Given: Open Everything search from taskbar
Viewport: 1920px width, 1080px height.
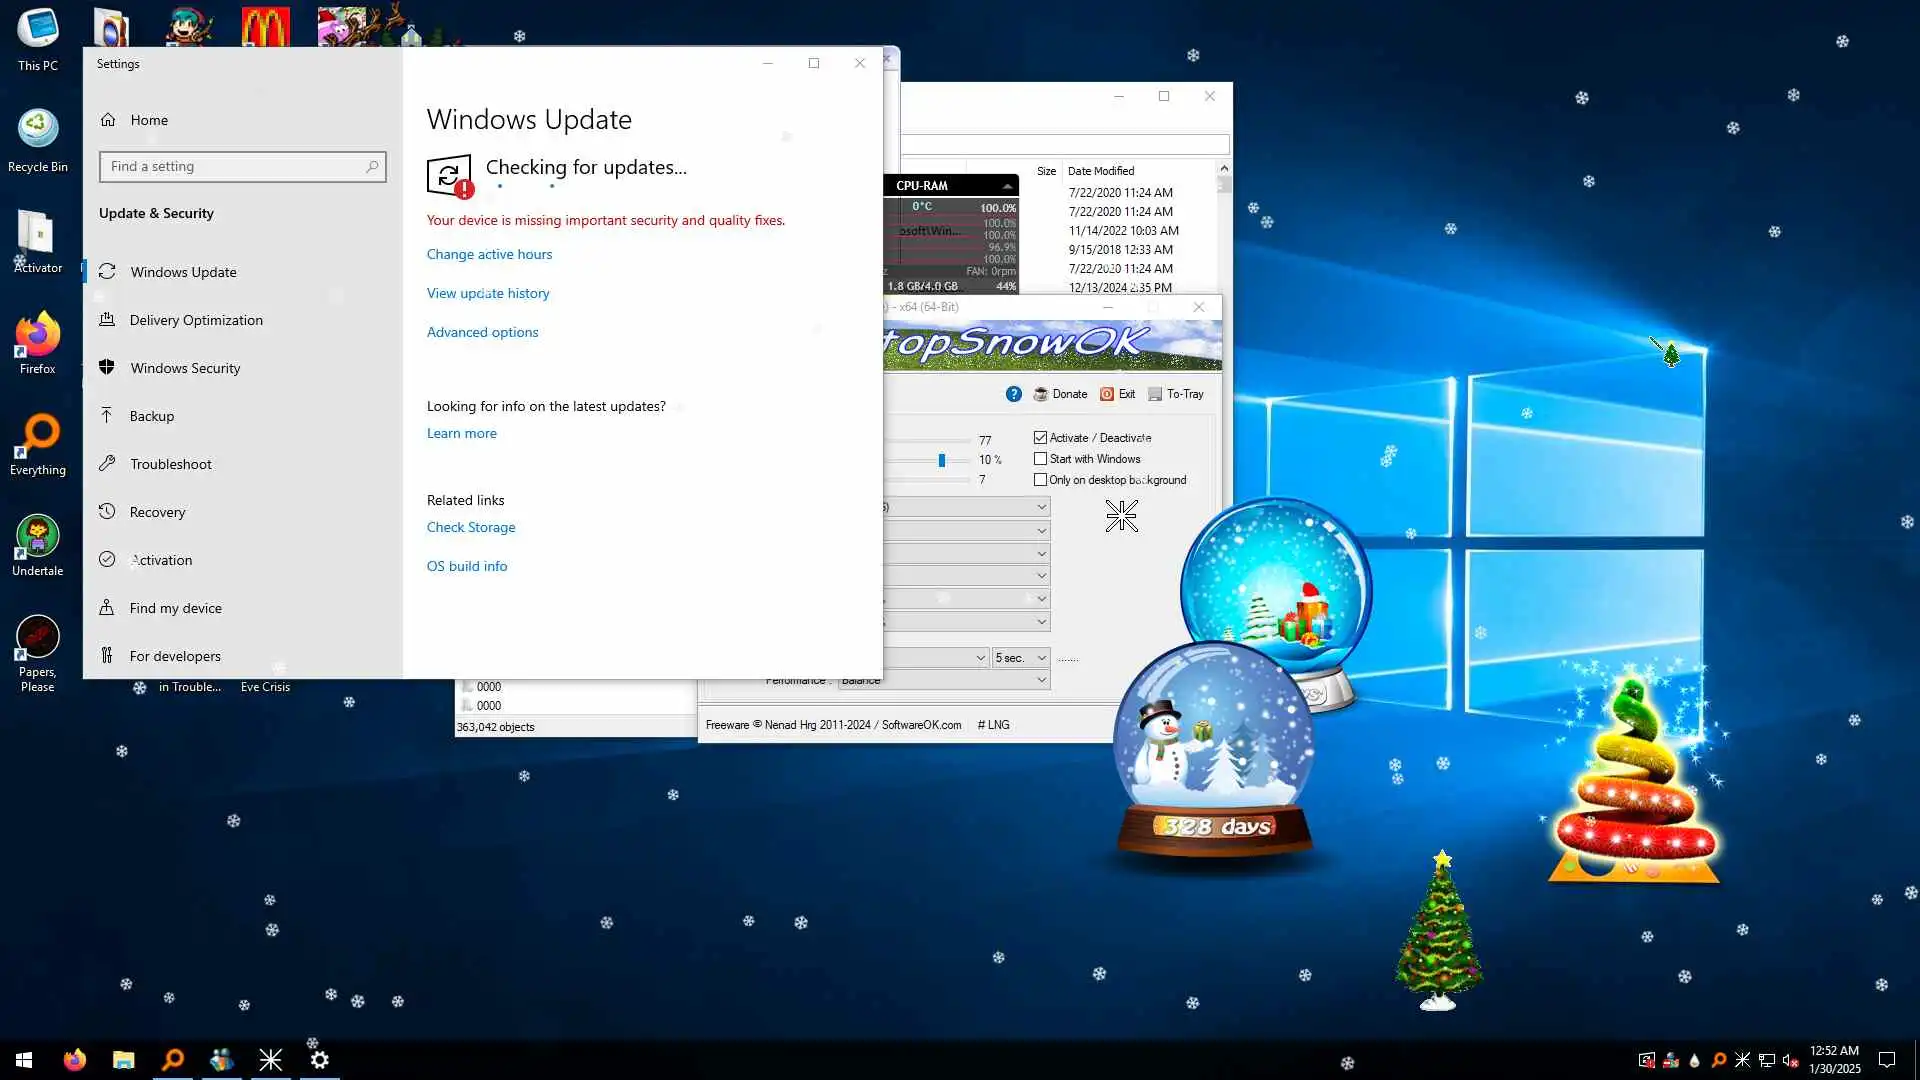Looking at the screenshot, I should 173,1060.
